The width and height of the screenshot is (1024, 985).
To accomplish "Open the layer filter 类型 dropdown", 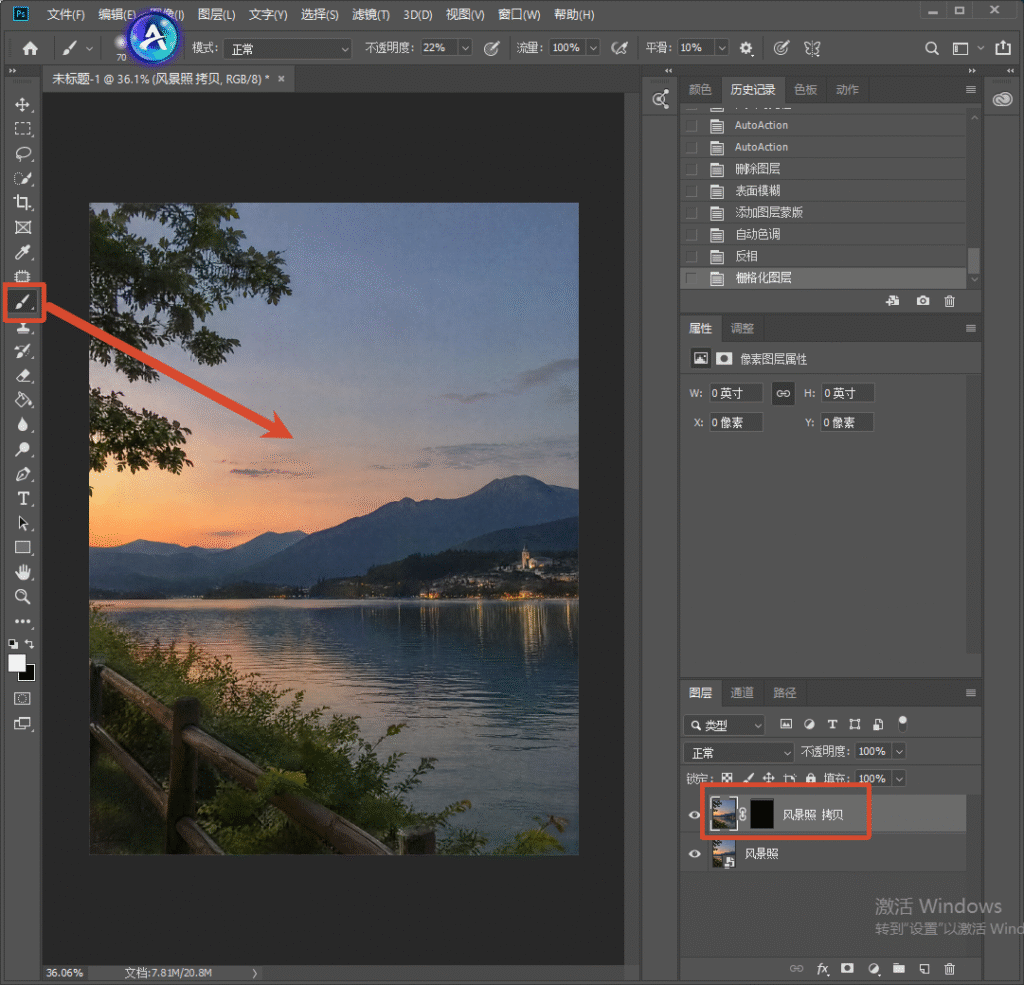I will click(724, 725).
